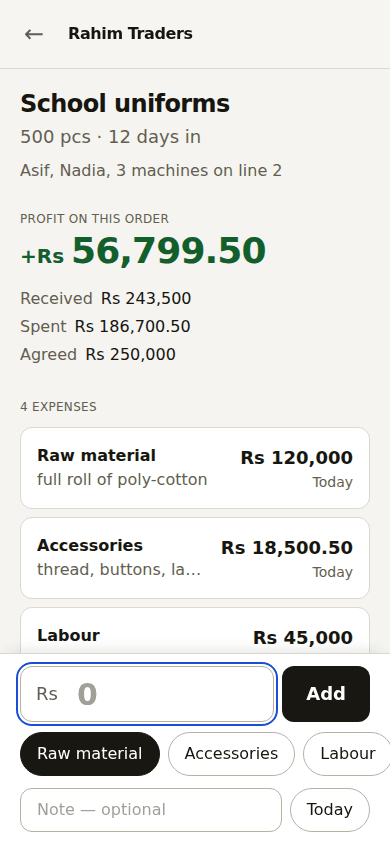
Task: Tap the Spent Rs 186,700.50 row
Action: pos(105,326)
